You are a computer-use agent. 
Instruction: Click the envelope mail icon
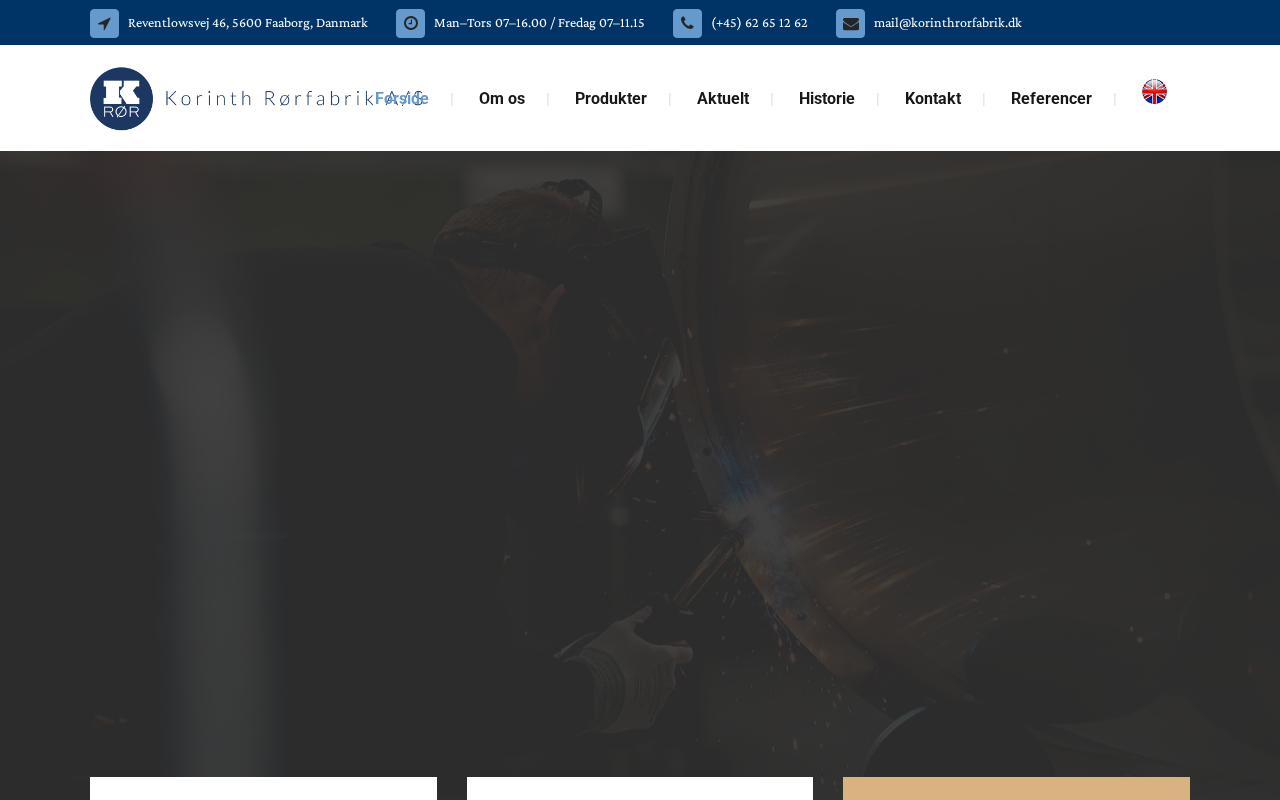850,23
